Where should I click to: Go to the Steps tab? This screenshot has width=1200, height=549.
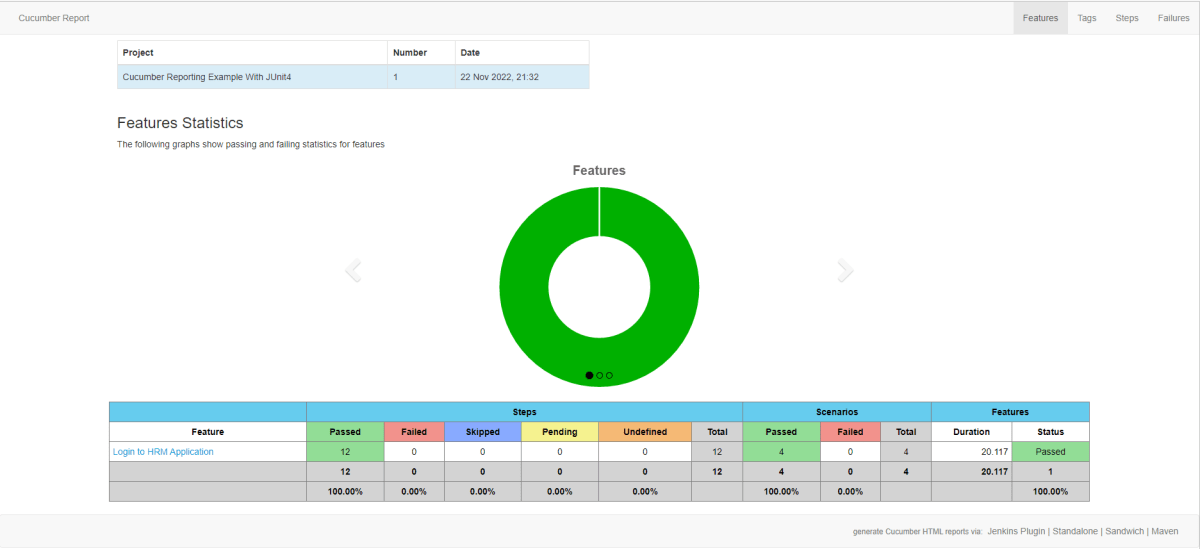click(x=1127, y=18)
